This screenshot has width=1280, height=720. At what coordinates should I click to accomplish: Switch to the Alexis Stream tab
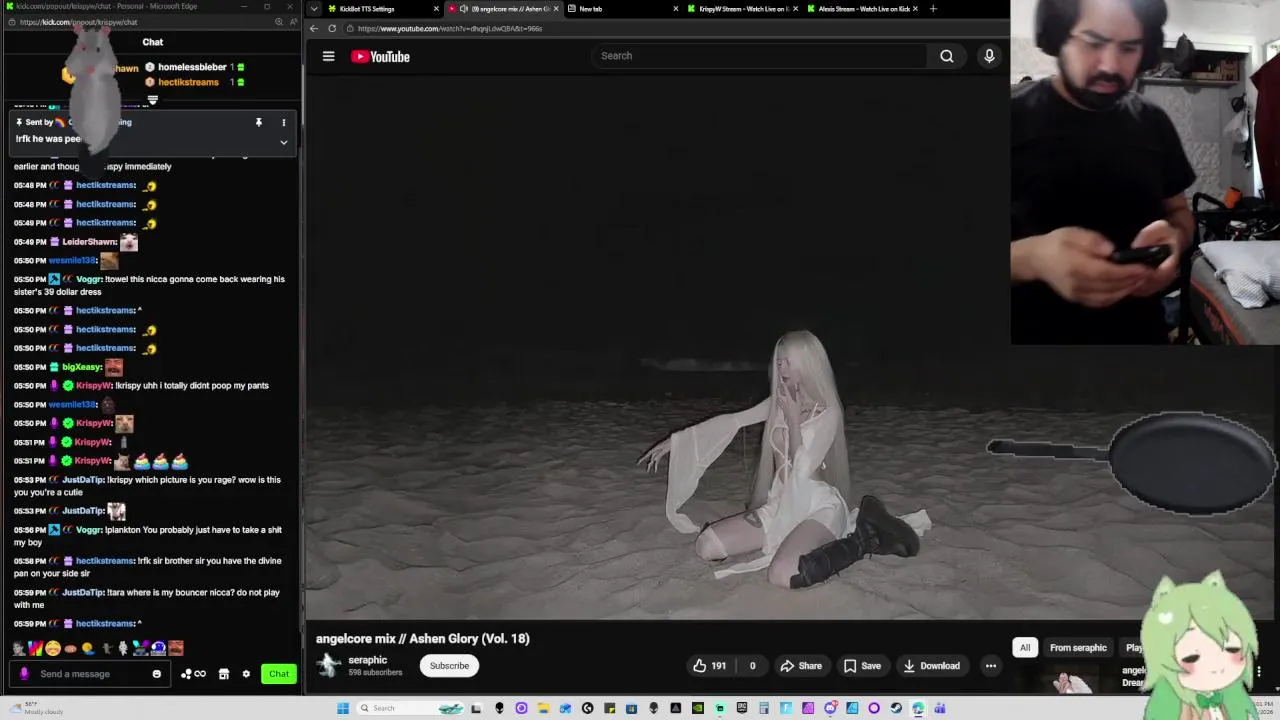point(863,9)
